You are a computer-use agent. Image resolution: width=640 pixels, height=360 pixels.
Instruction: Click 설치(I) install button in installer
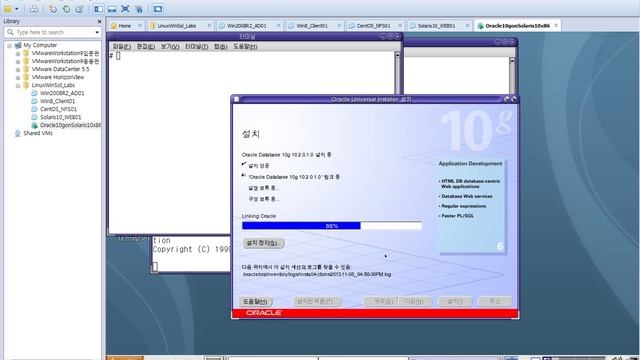(455, 302)
